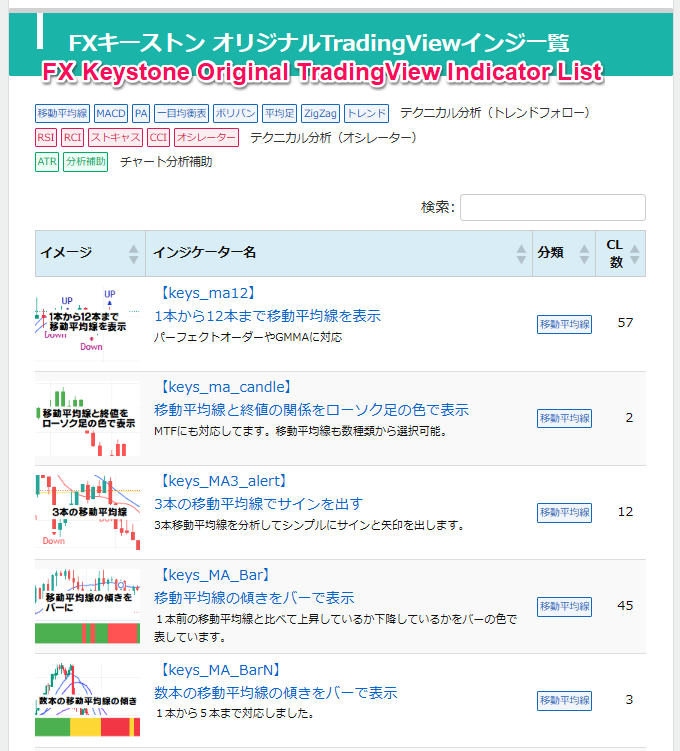This screenshot has width=680, height=751.
Task: Sort table by 分類 column
Action: 564,253
